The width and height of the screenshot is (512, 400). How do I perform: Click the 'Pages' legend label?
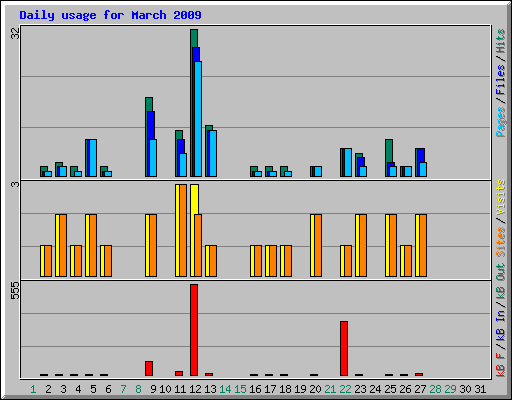501,122
